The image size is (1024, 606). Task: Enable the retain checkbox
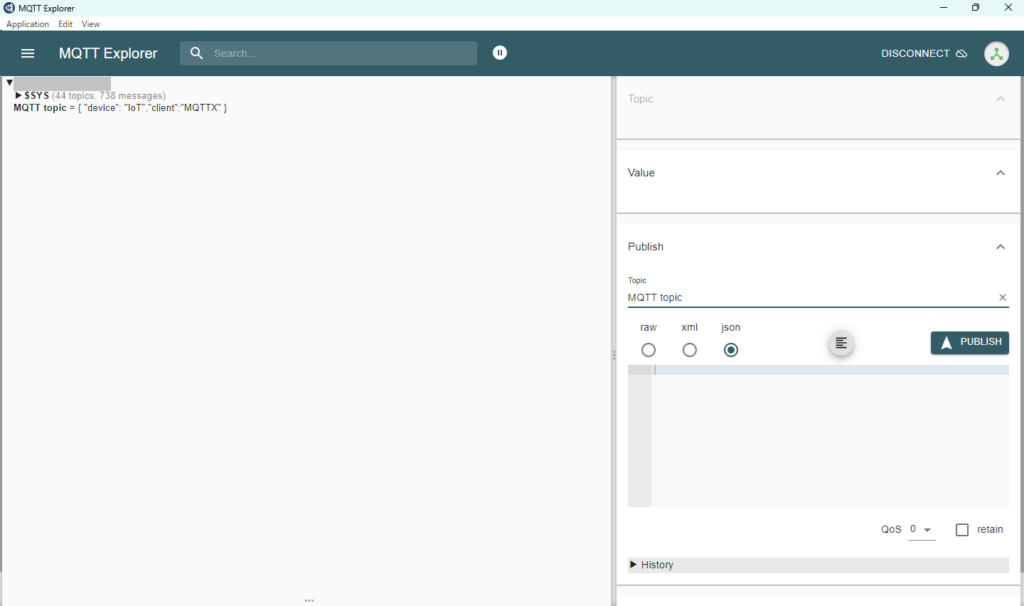(x=962, y=529)
